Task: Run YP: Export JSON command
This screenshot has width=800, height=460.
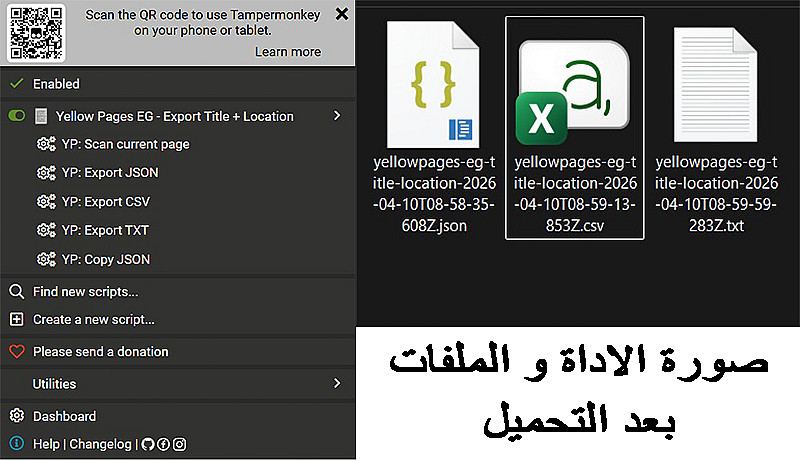Action: [x=110, y=173]
